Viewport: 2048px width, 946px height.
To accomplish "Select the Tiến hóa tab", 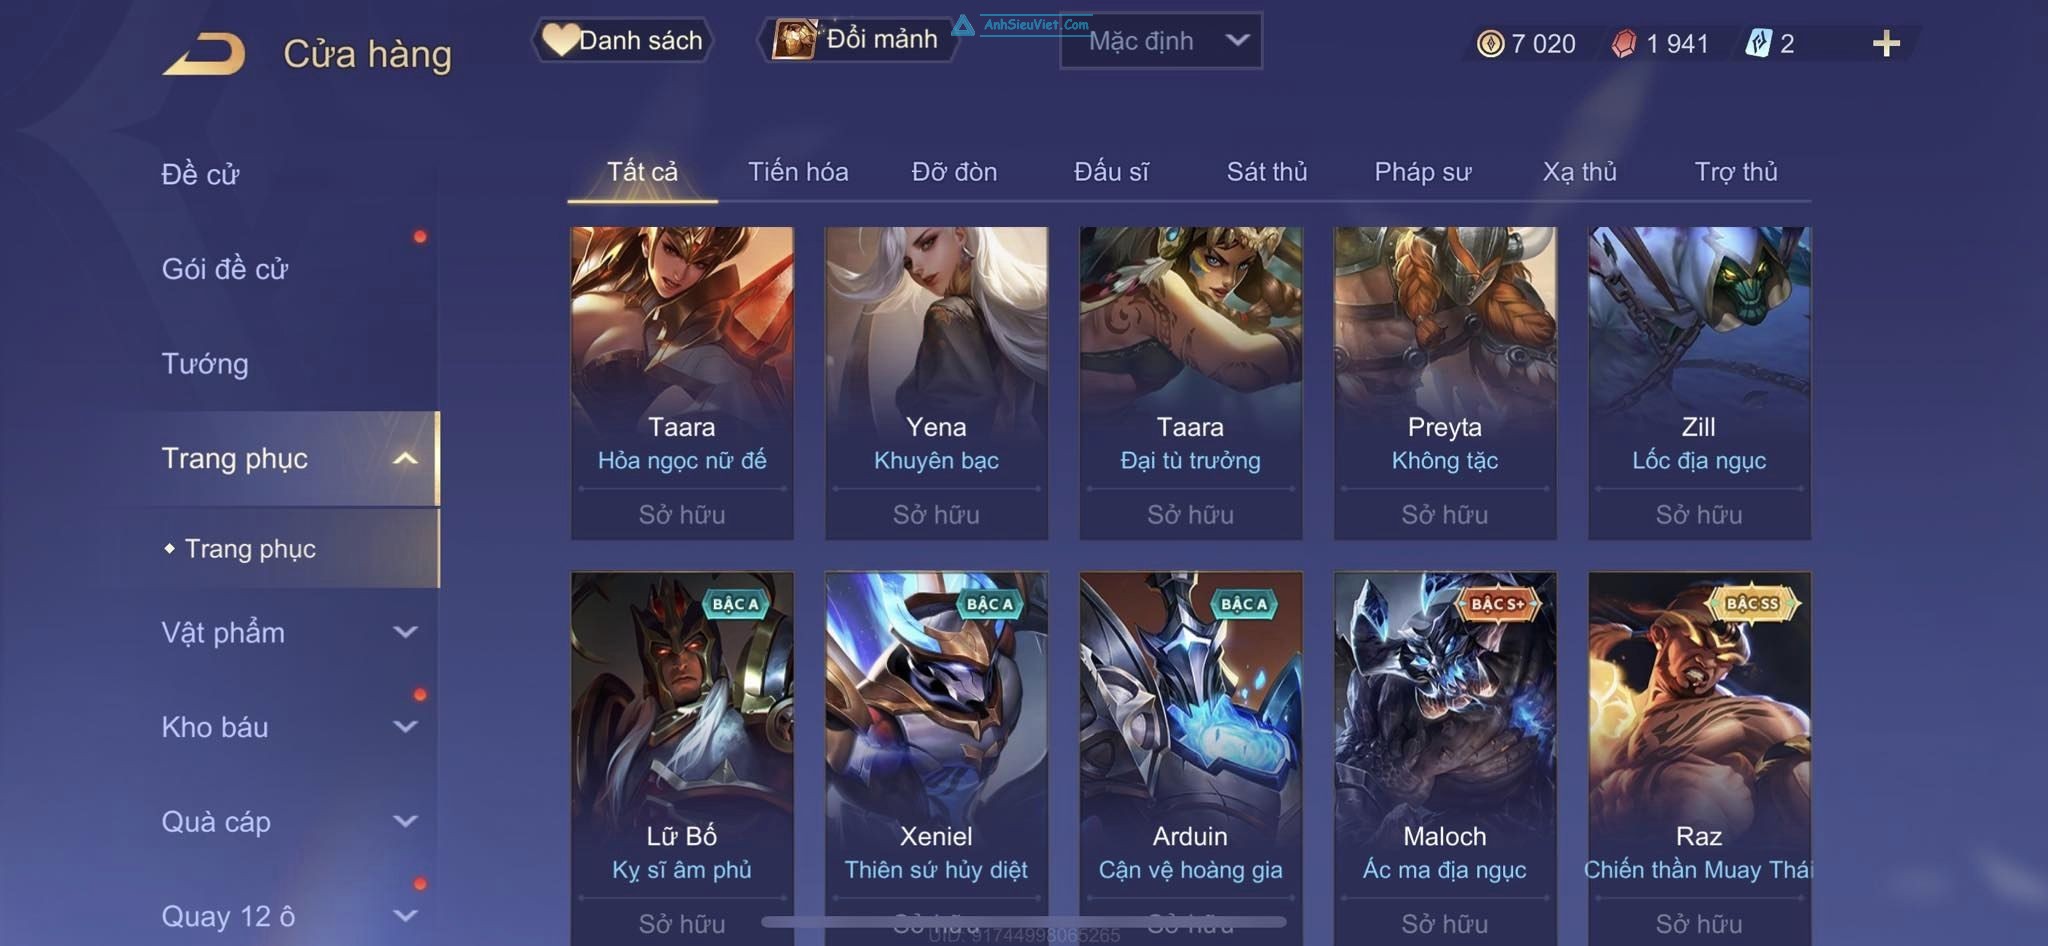I will [798, 172].
